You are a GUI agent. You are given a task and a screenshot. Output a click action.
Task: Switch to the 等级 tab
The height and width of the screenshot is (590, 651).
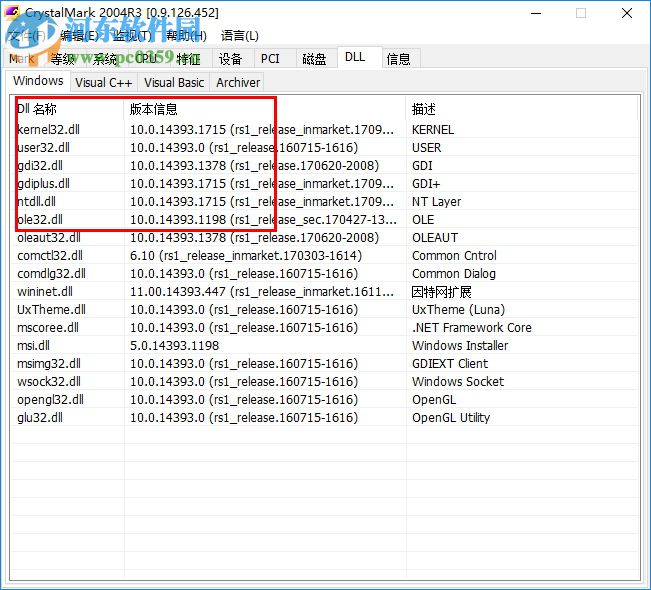click(x=63, y=59)
